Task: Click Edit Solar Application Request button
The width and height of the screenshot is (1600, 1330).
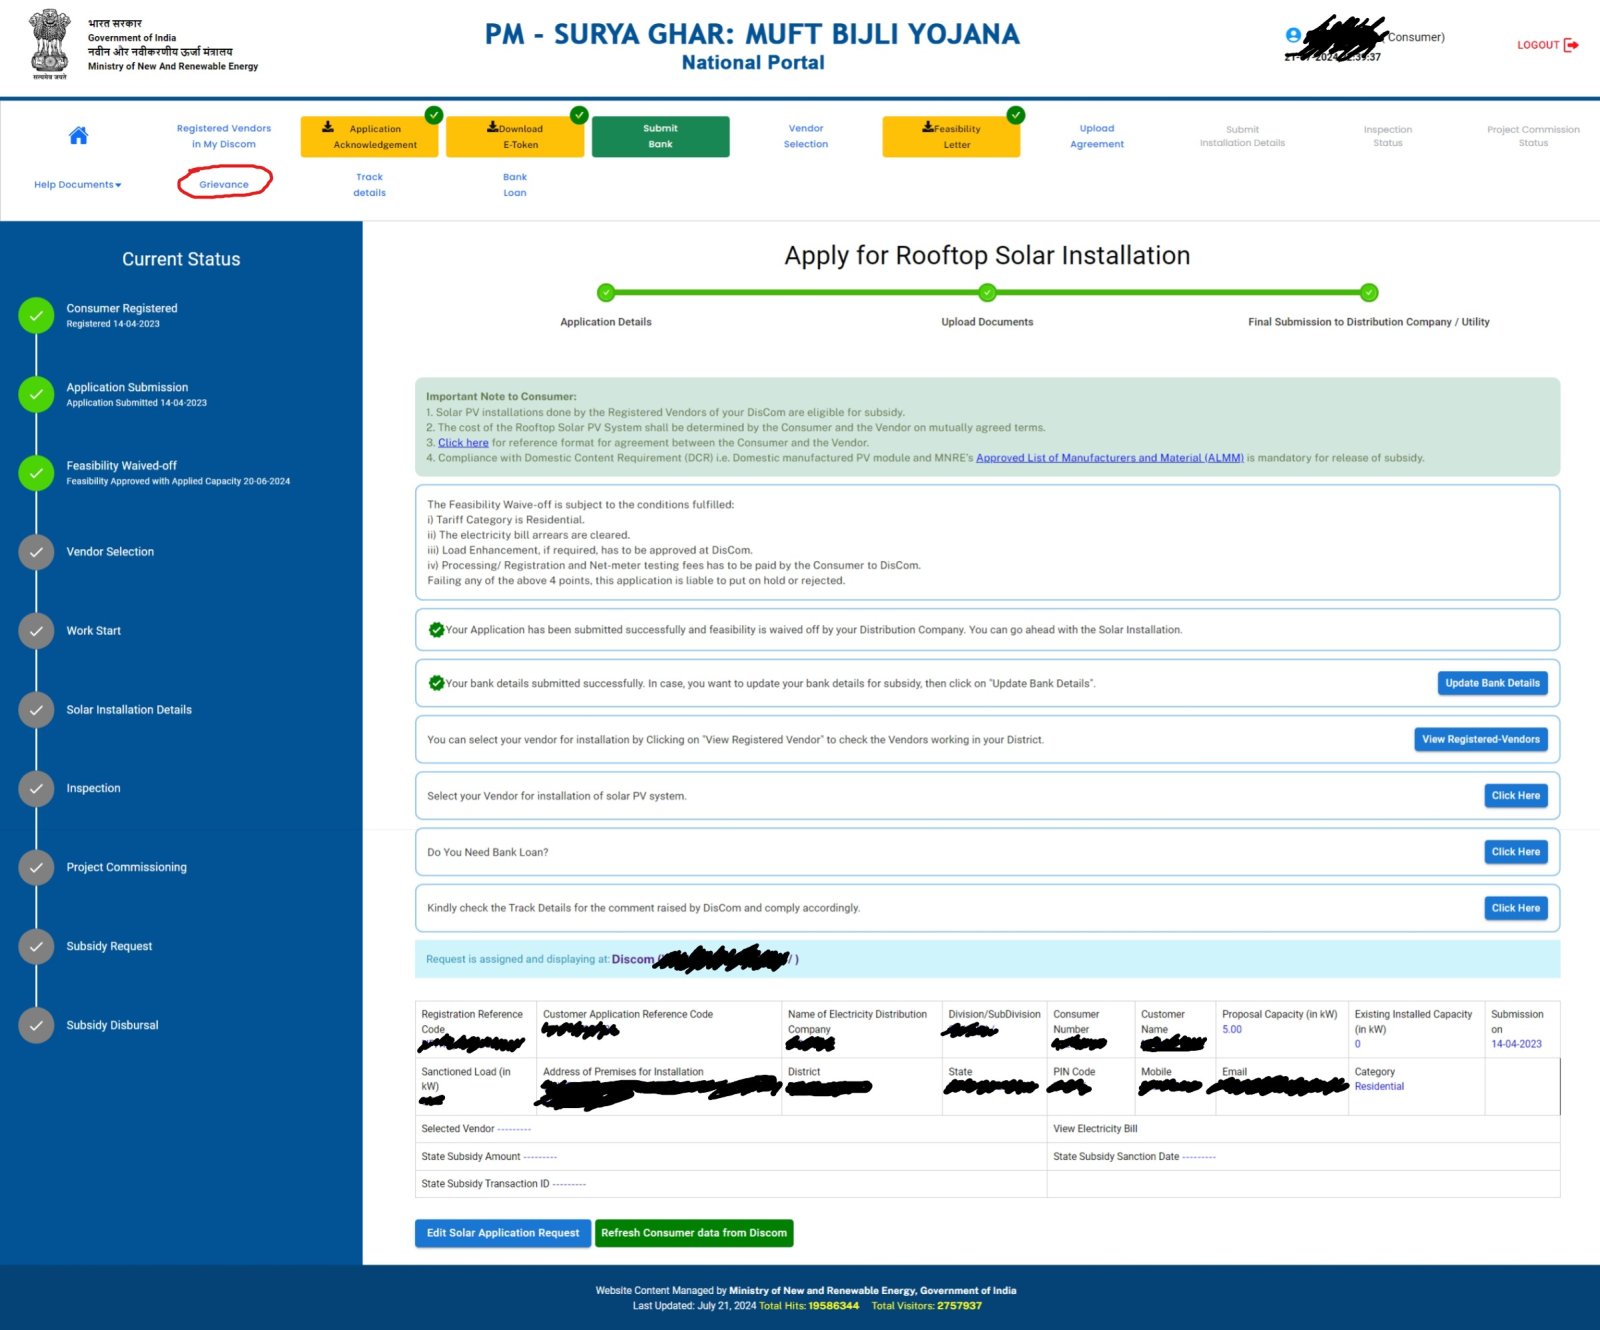Action: tap(503, 1233)
